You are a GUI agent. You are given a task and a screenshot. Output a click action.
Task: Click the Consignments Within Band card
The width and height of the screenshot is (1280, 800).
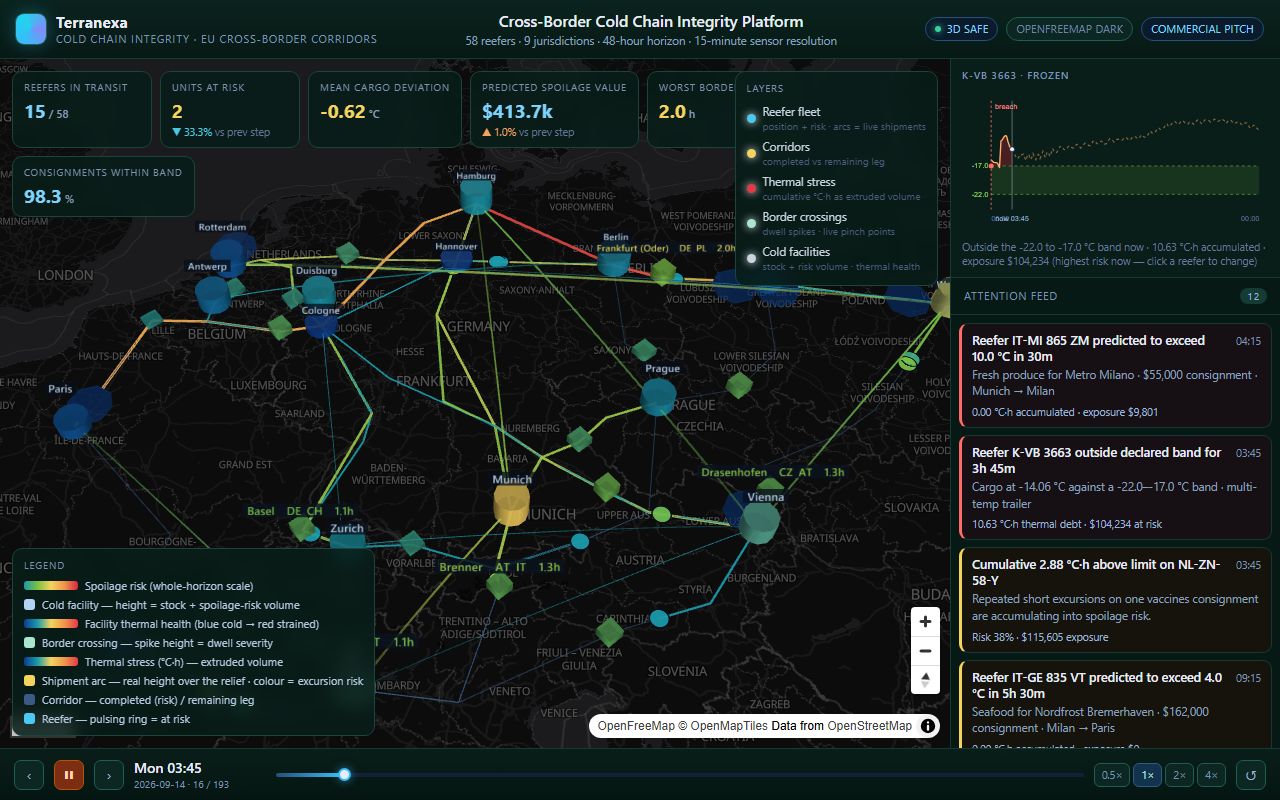point(103,186)
